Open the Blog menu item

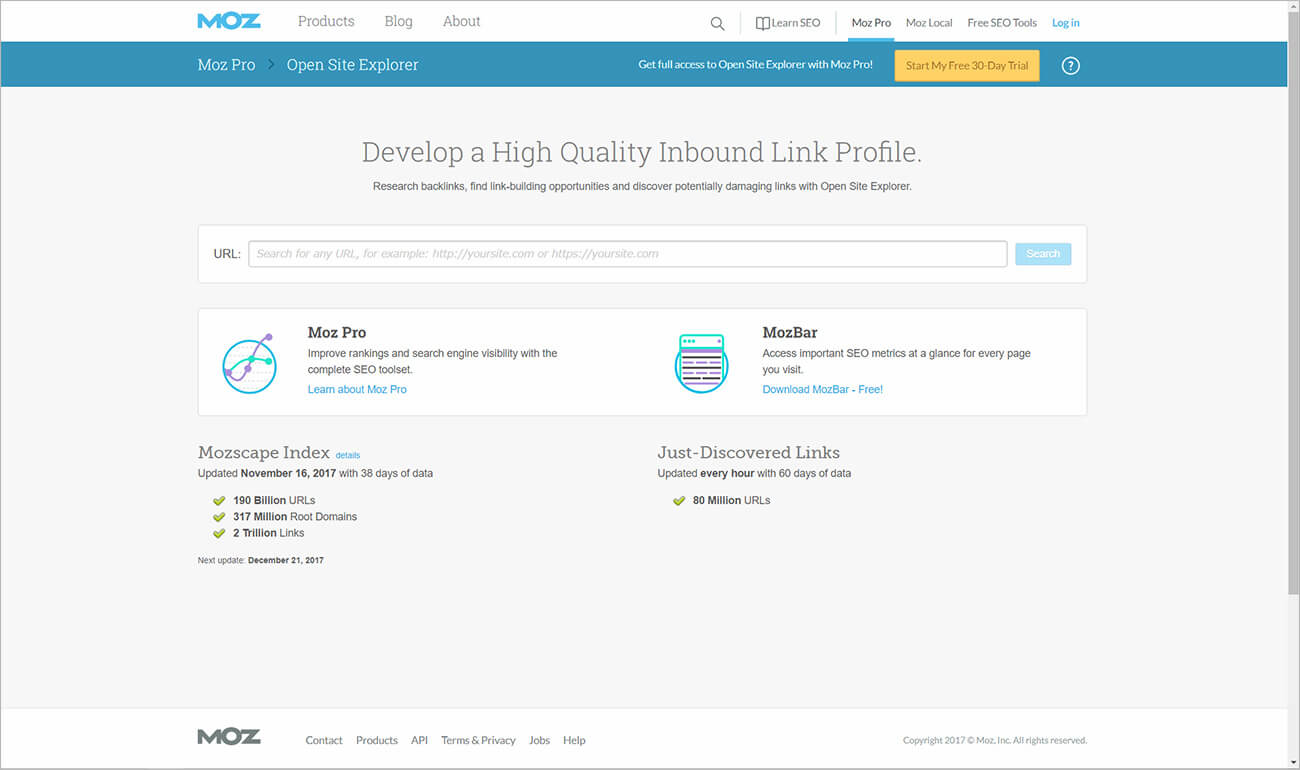[x=398, y=21]
